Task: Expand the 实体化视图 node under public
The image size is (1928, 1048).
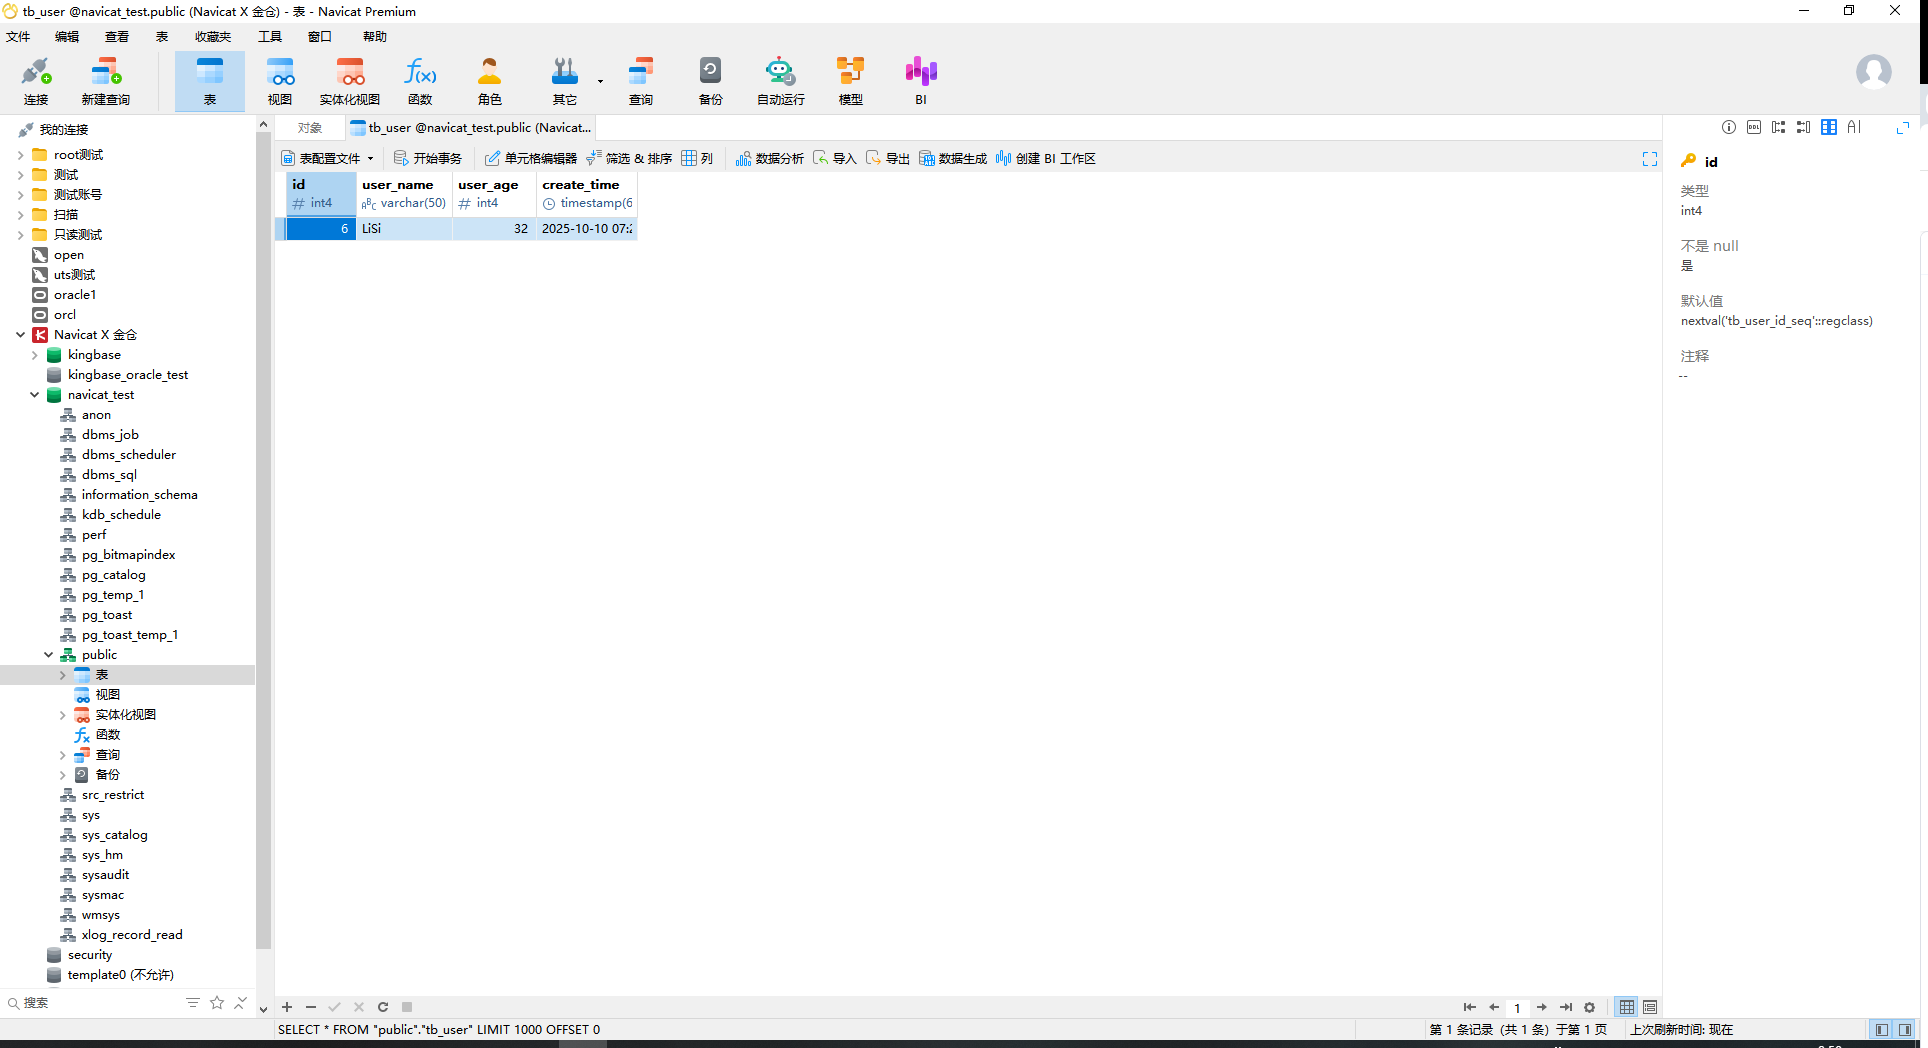Action: [62, 715]
